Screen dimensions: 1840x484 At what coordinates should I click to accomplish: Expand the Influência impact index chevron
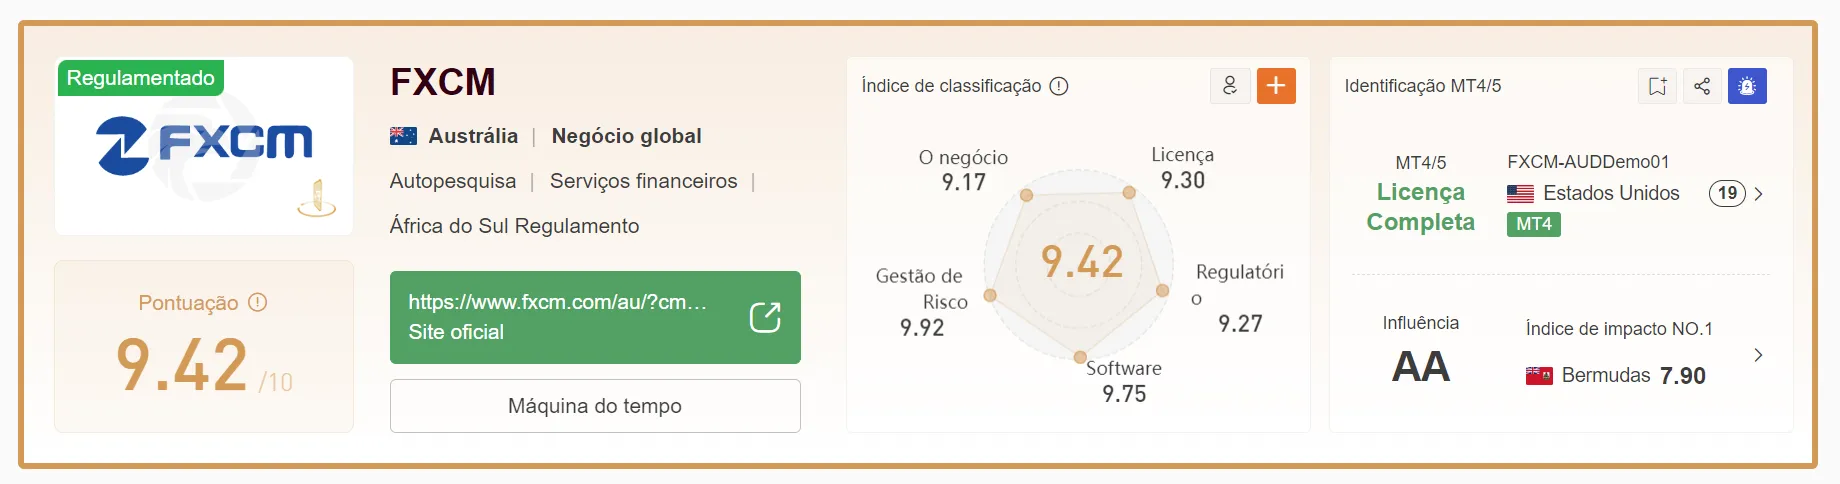click(x=1759, y=355)
